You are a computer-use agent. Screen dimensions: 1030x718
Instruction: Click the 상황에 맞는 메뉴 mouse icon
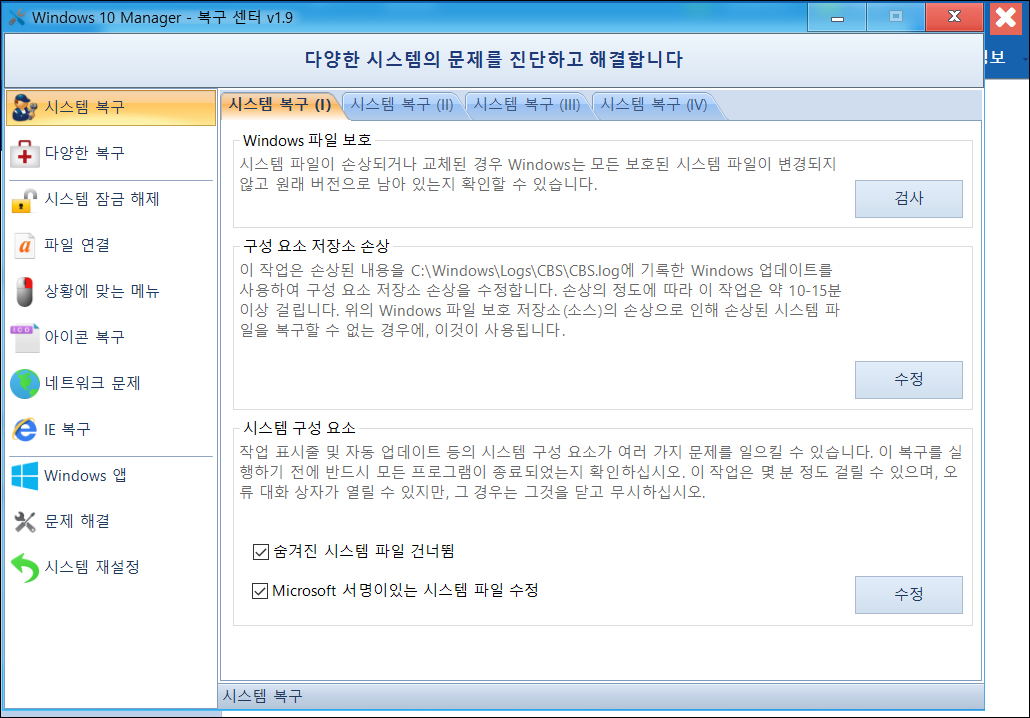pyautogui.click(x=25, y=292)
